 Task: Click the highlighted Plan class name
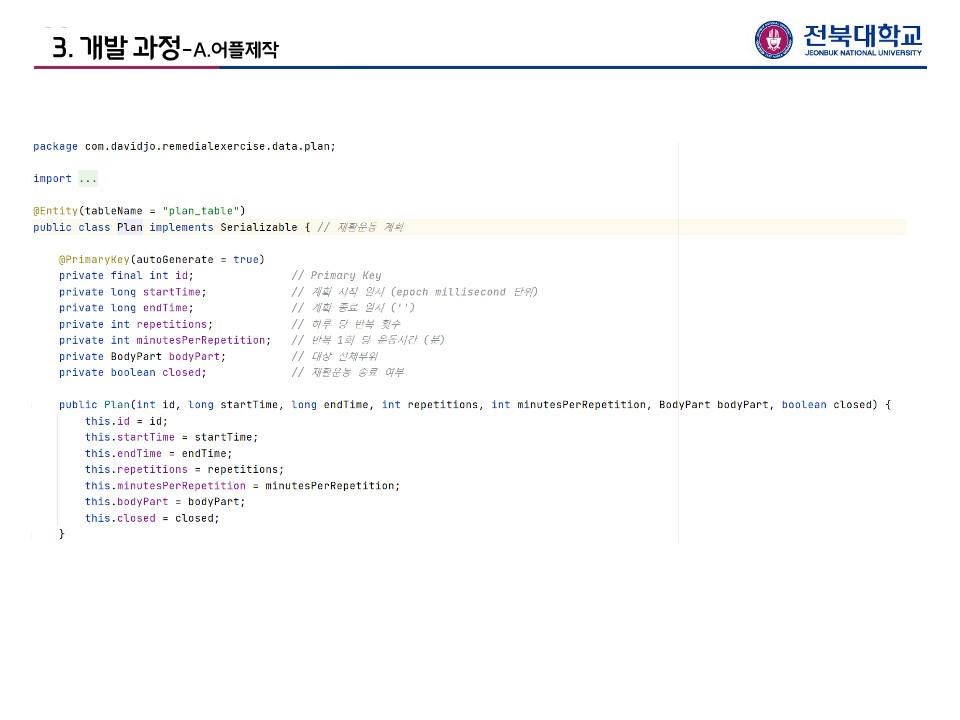coord(130,227)
